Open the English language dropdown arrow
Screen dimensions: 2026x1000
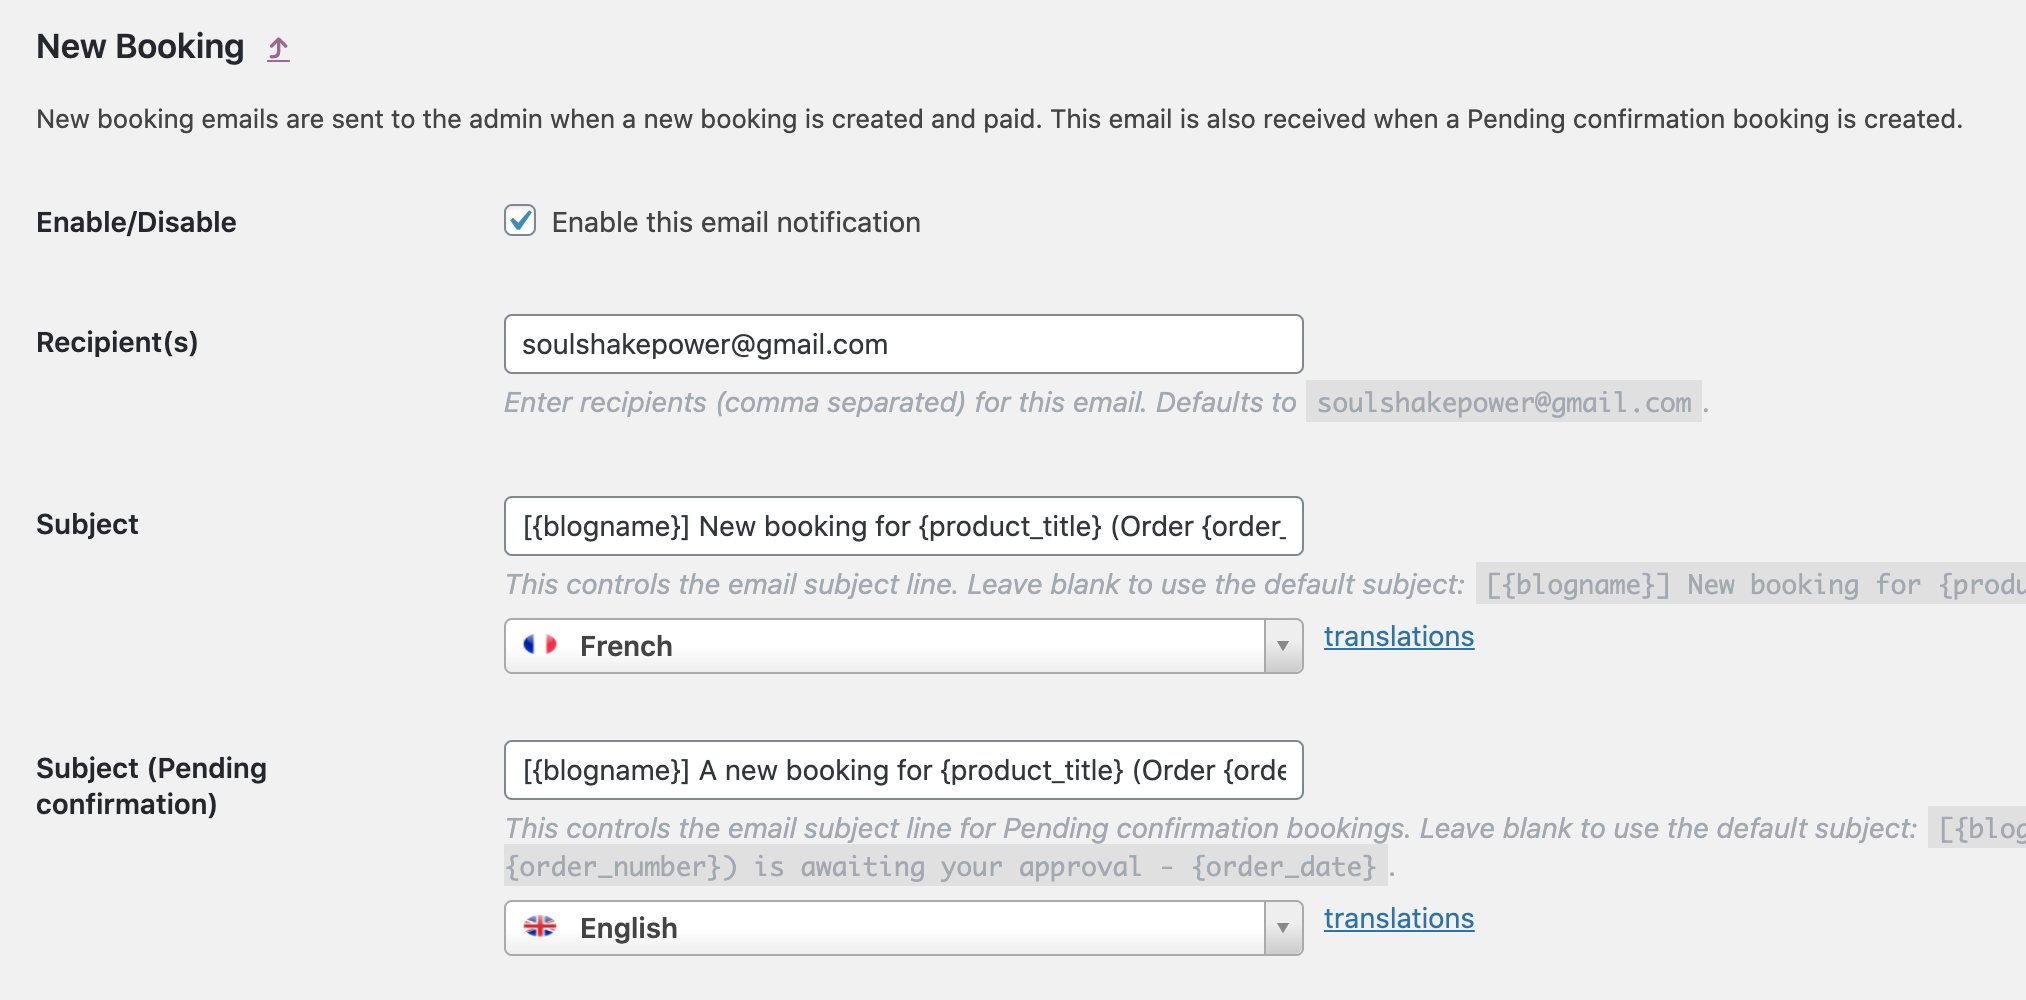click(x=1282, y=928)
